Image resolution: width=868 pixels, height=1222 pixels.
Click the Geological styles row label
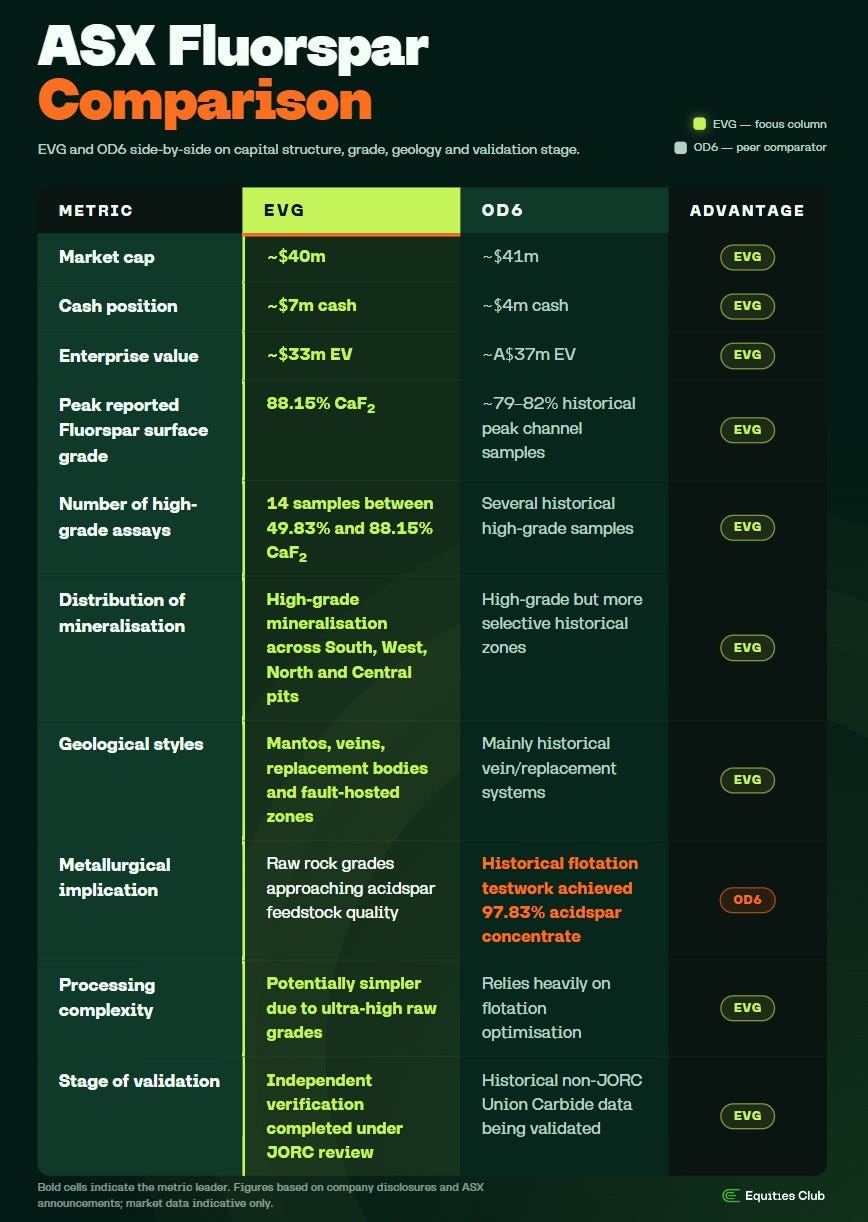[x=131, y=744]
